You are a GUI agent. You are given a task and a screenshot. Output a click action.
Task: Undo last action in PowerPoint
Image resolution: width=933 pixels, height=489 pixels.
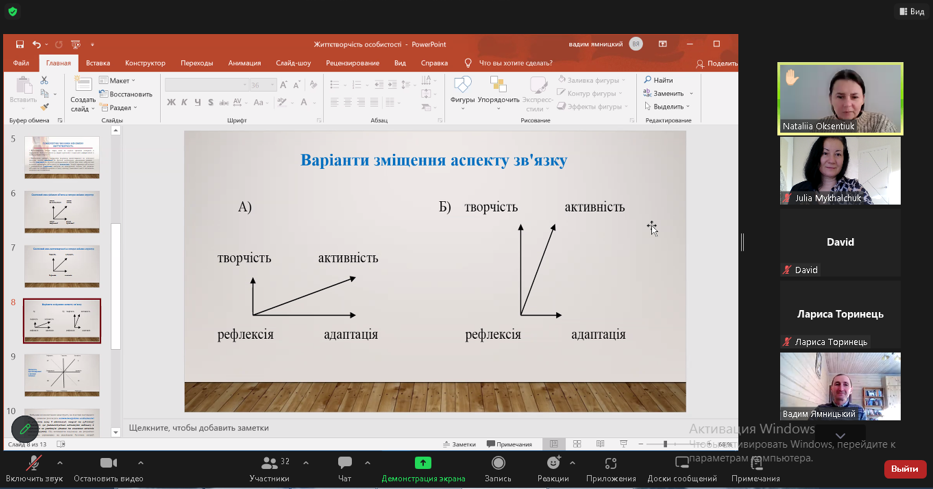coord(37,45)
